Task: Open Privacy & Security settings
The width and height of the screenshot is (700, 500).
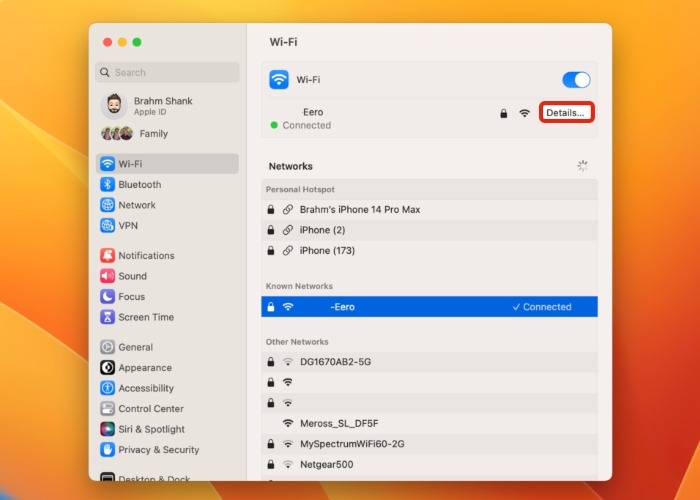Action: pyautogui.click(x=158, y=450)
